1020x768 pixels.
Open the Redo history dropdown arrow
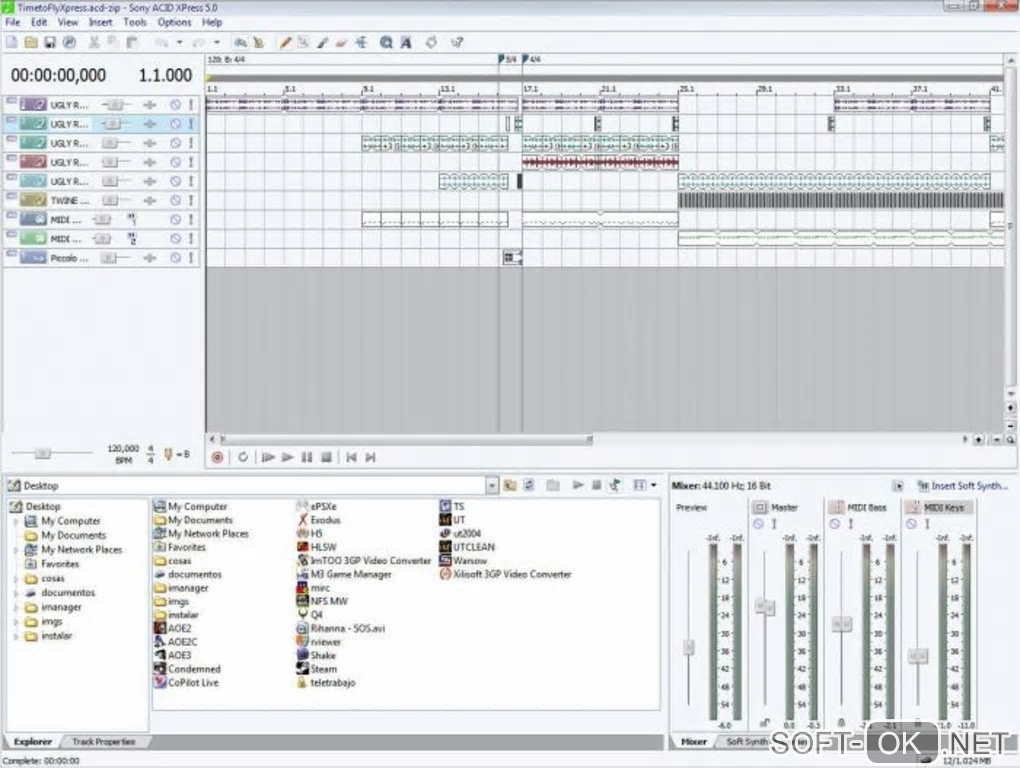[217, 42]
